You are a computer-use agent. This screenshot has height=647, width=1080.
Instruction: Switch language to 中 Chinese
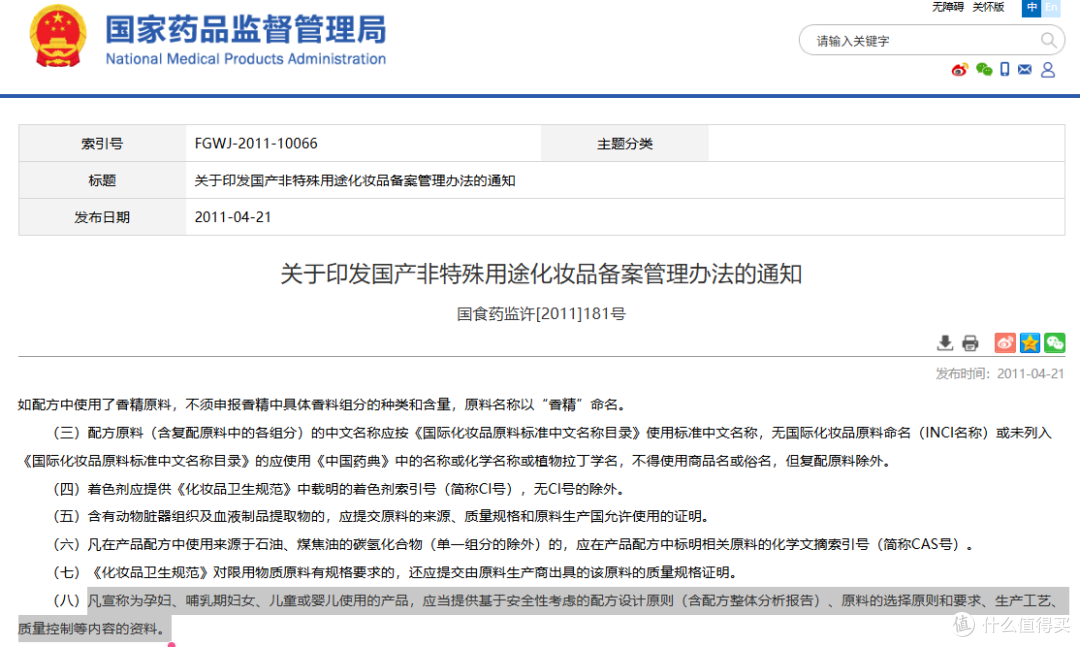pyautogui.click(x=1031, y=8)
